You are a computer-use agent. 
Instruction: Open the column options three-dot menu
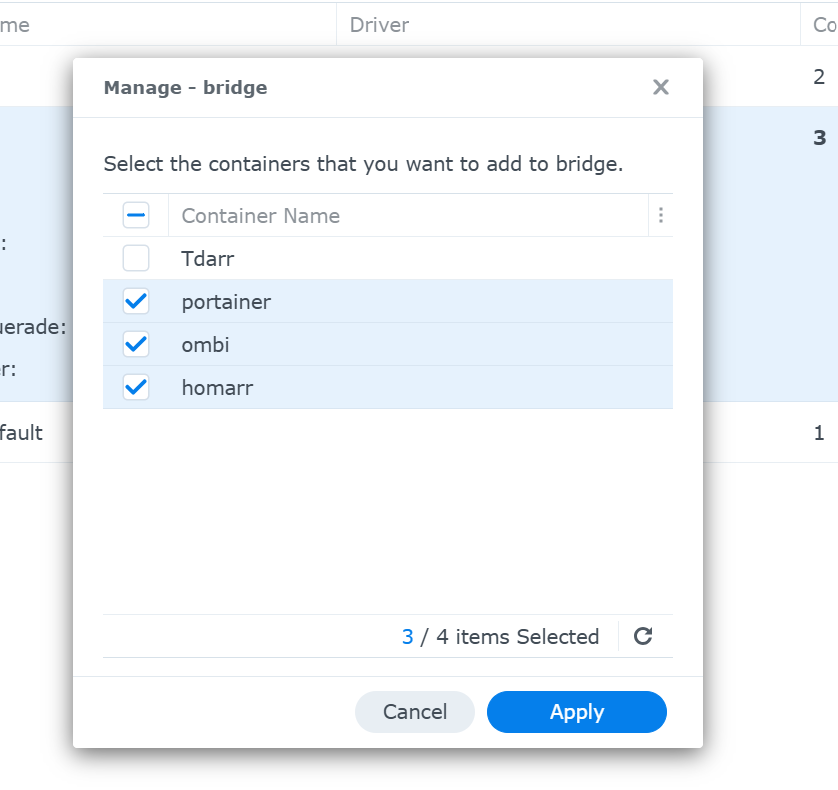(x=660, y=215)
